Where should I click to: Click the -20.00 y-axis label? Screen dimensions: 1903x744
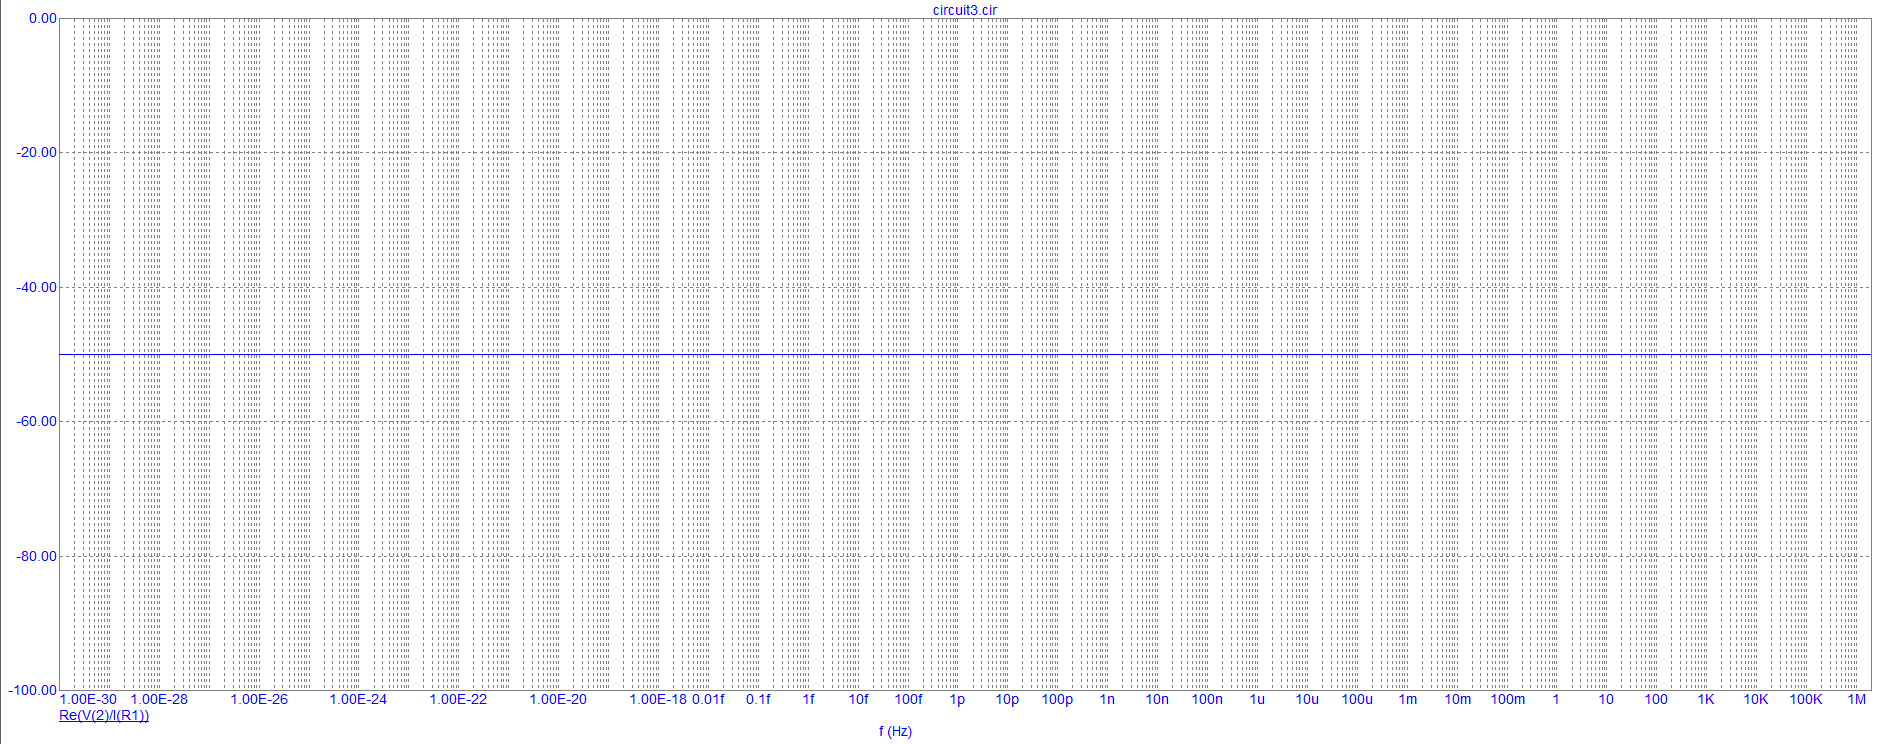[x=37, y=152]
